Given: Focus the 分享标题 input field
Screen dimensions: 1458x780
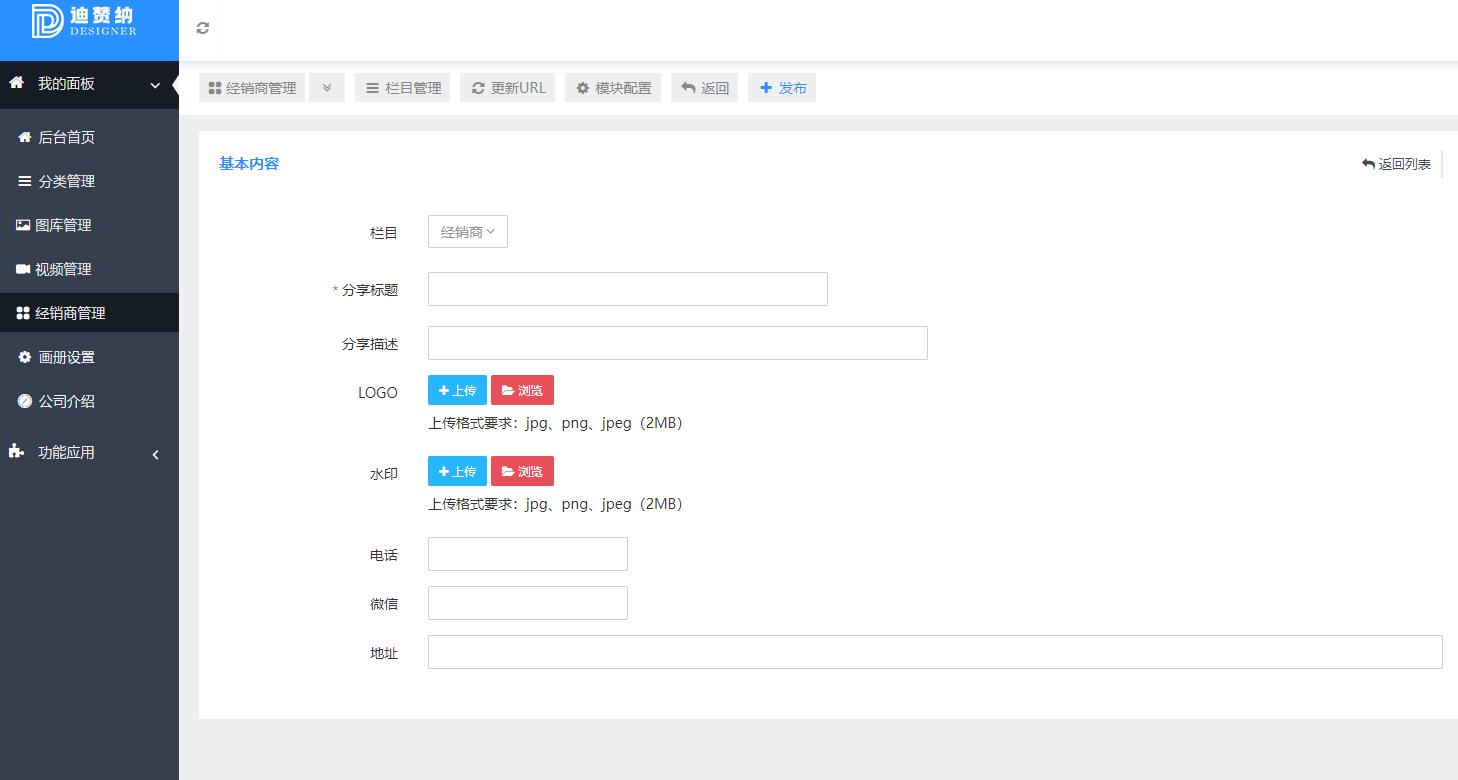Looking at the screenshot, I should (x=627, y=289).
